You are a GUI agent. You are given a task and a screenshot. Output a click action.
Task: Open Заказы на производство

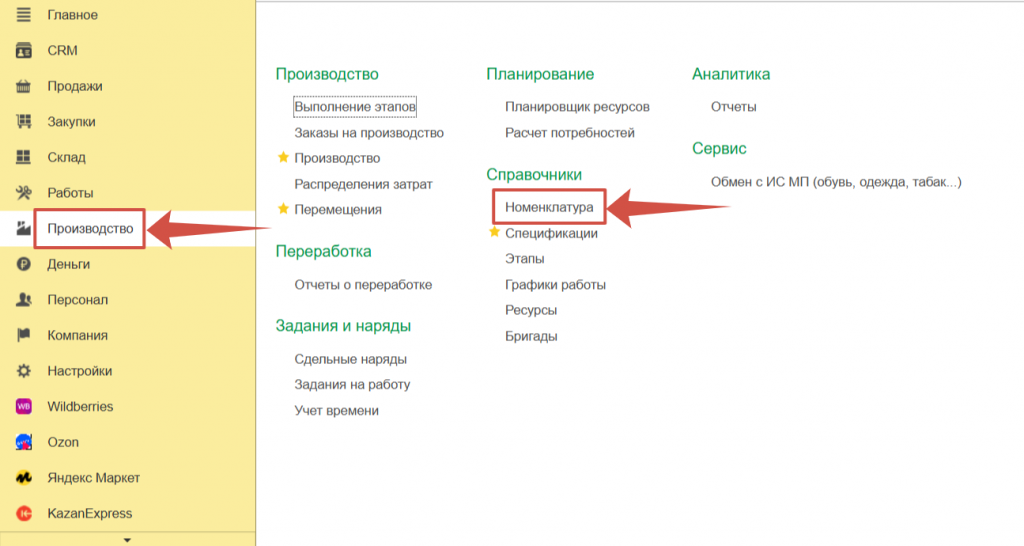[x=368, y=132]
